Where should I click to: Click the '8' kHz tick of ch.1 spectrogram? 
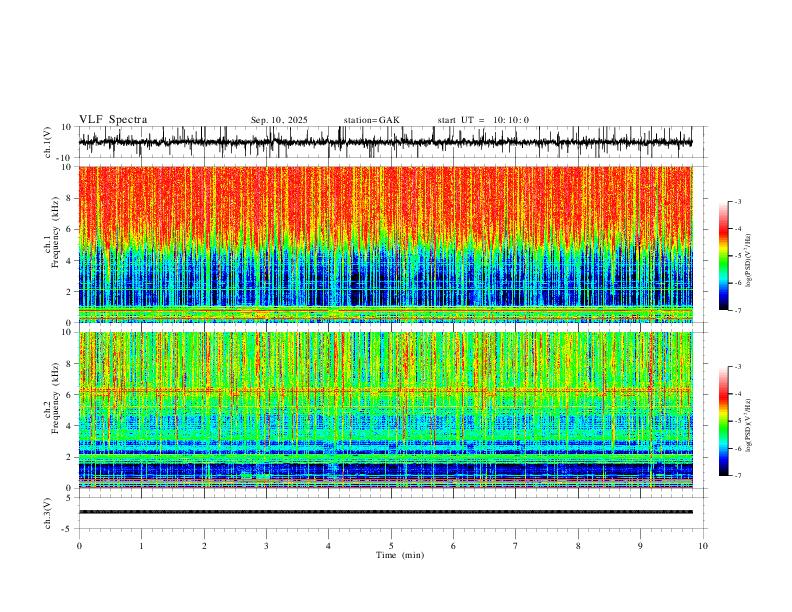(70, 198)
